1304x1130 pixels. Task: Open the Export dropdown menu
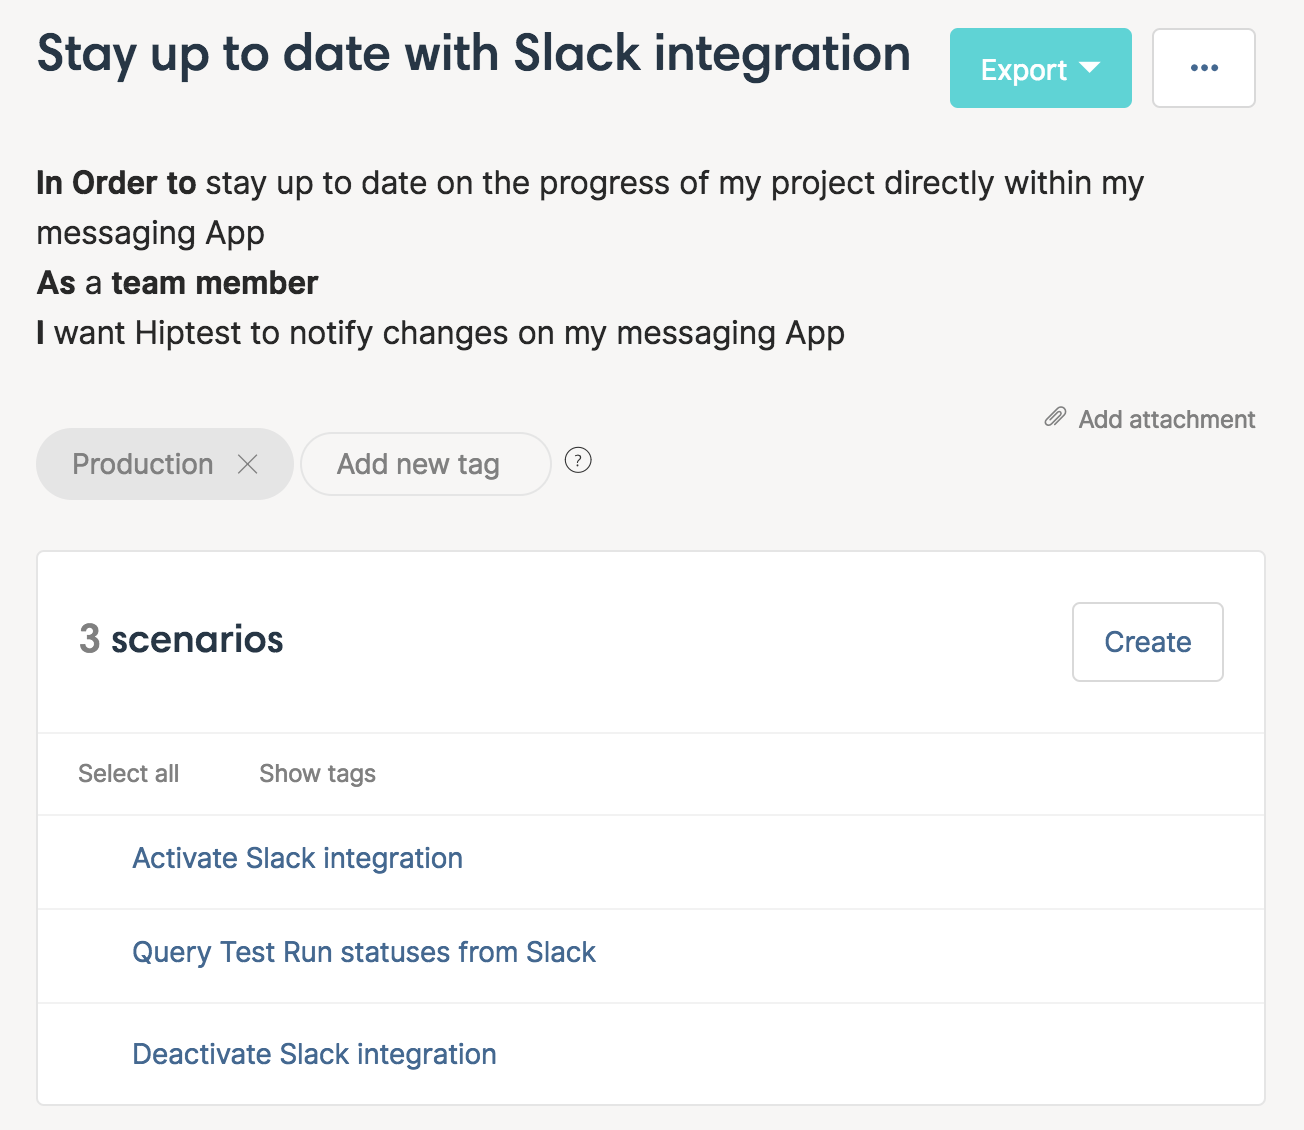pos(1040,68)
